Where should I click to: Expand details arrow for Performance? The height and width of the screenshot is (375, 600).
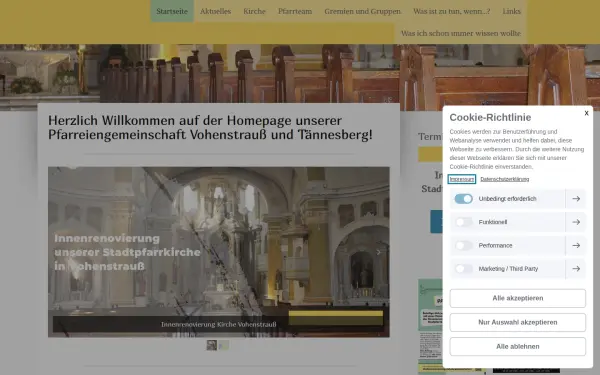tap(576, 245)
